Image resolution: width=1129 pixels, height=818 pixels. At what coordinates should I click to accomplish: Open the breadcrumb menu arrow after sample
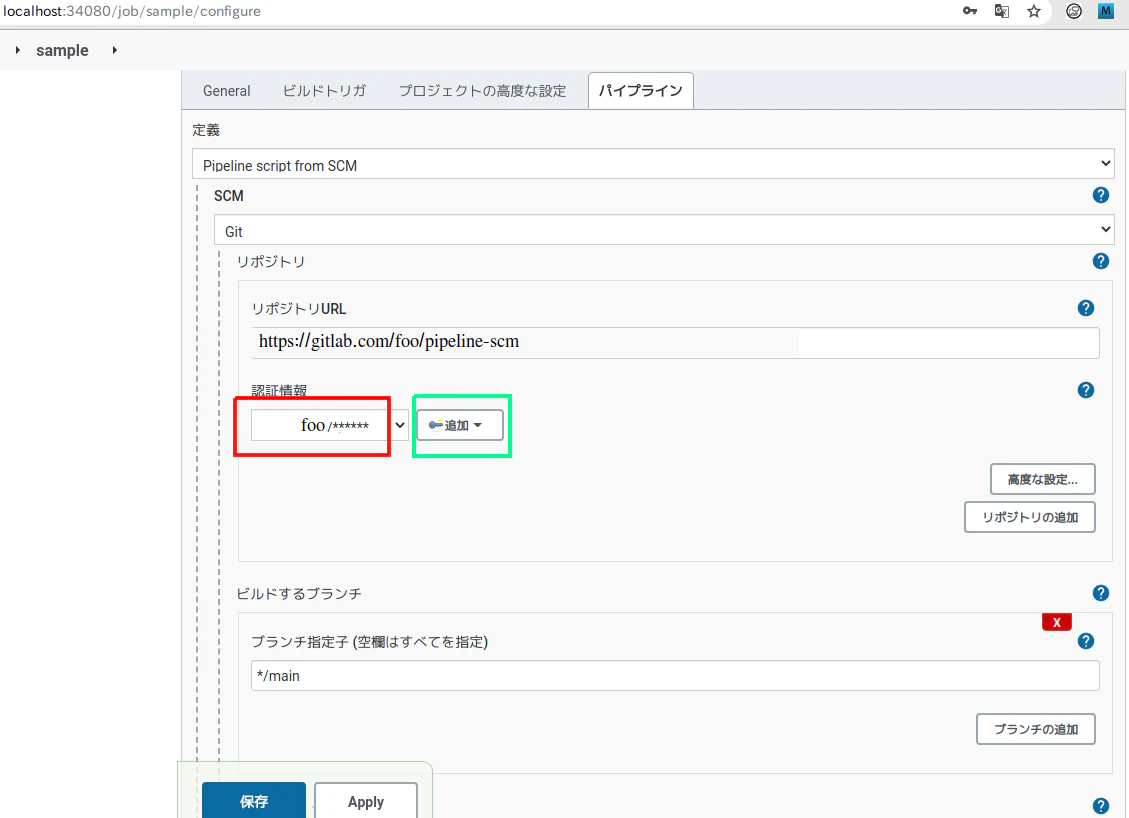coord(114,50)
